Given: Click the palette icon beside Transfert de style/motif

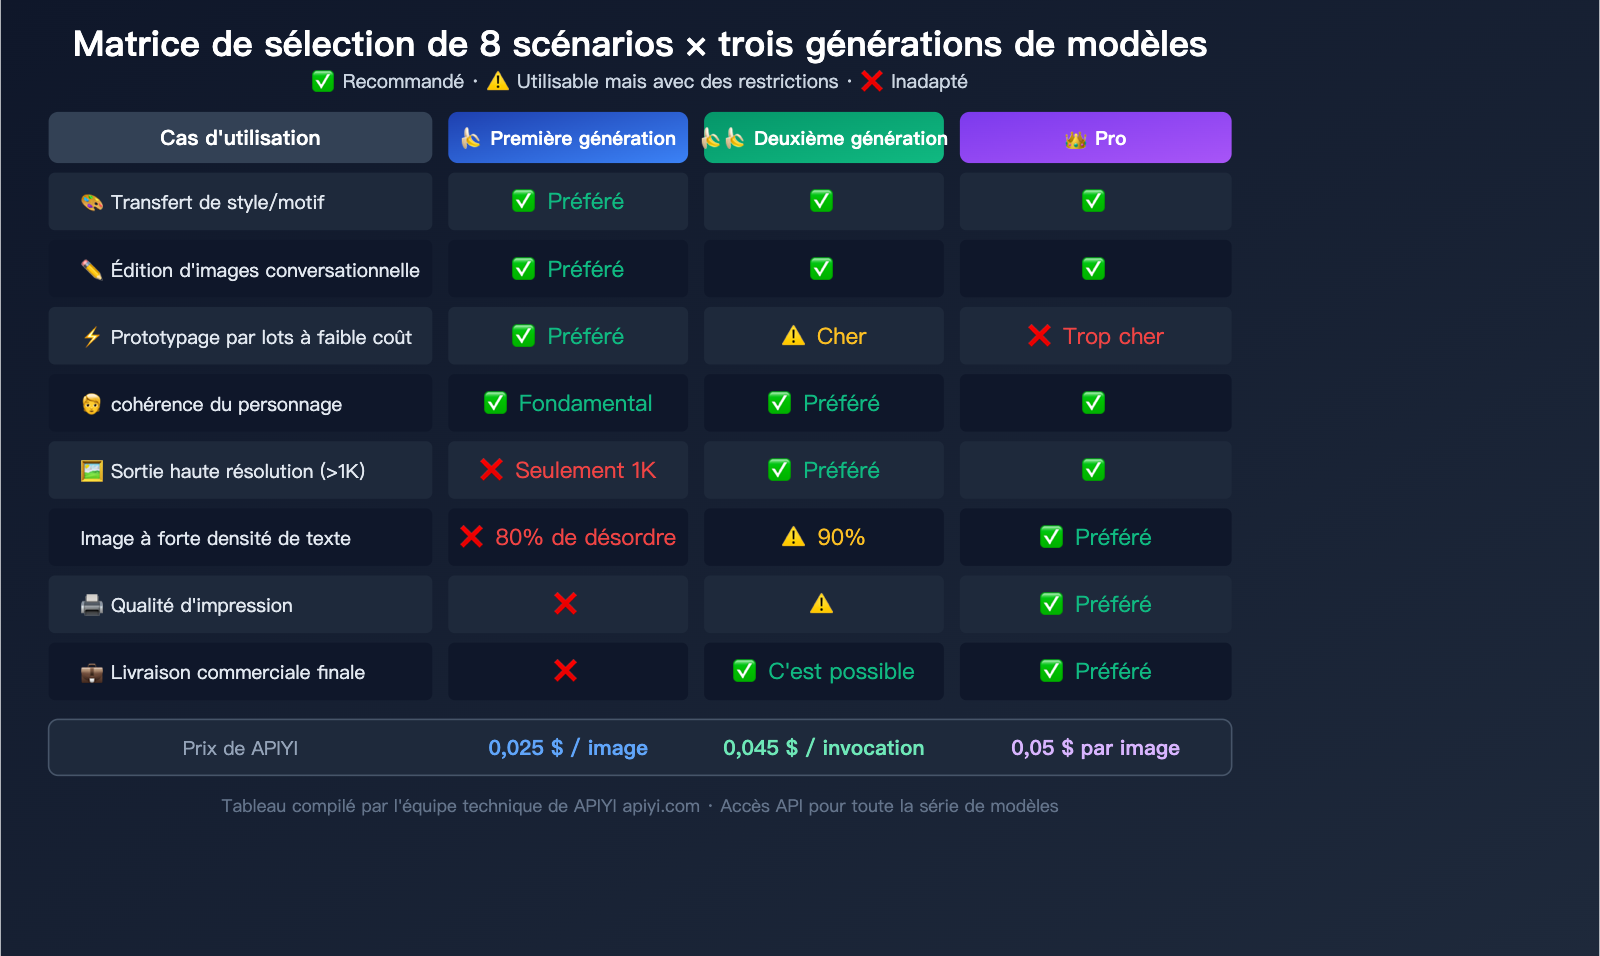Looking at the screenshot, I should pos(91,203).
